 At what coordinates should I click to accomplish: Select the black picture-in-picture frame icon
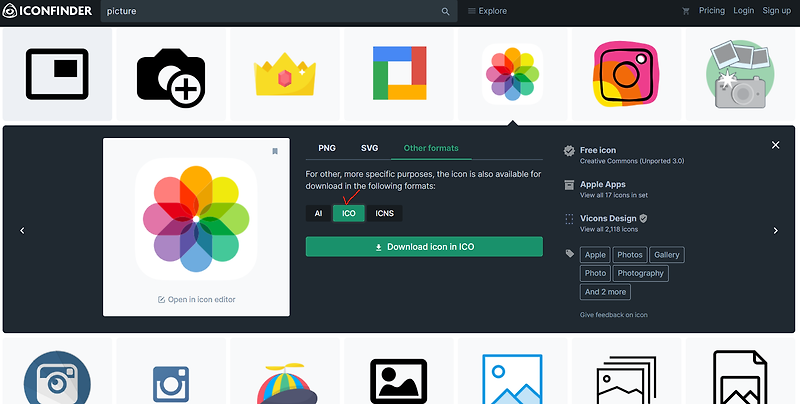pyautogui.click(x=57, y=74)
